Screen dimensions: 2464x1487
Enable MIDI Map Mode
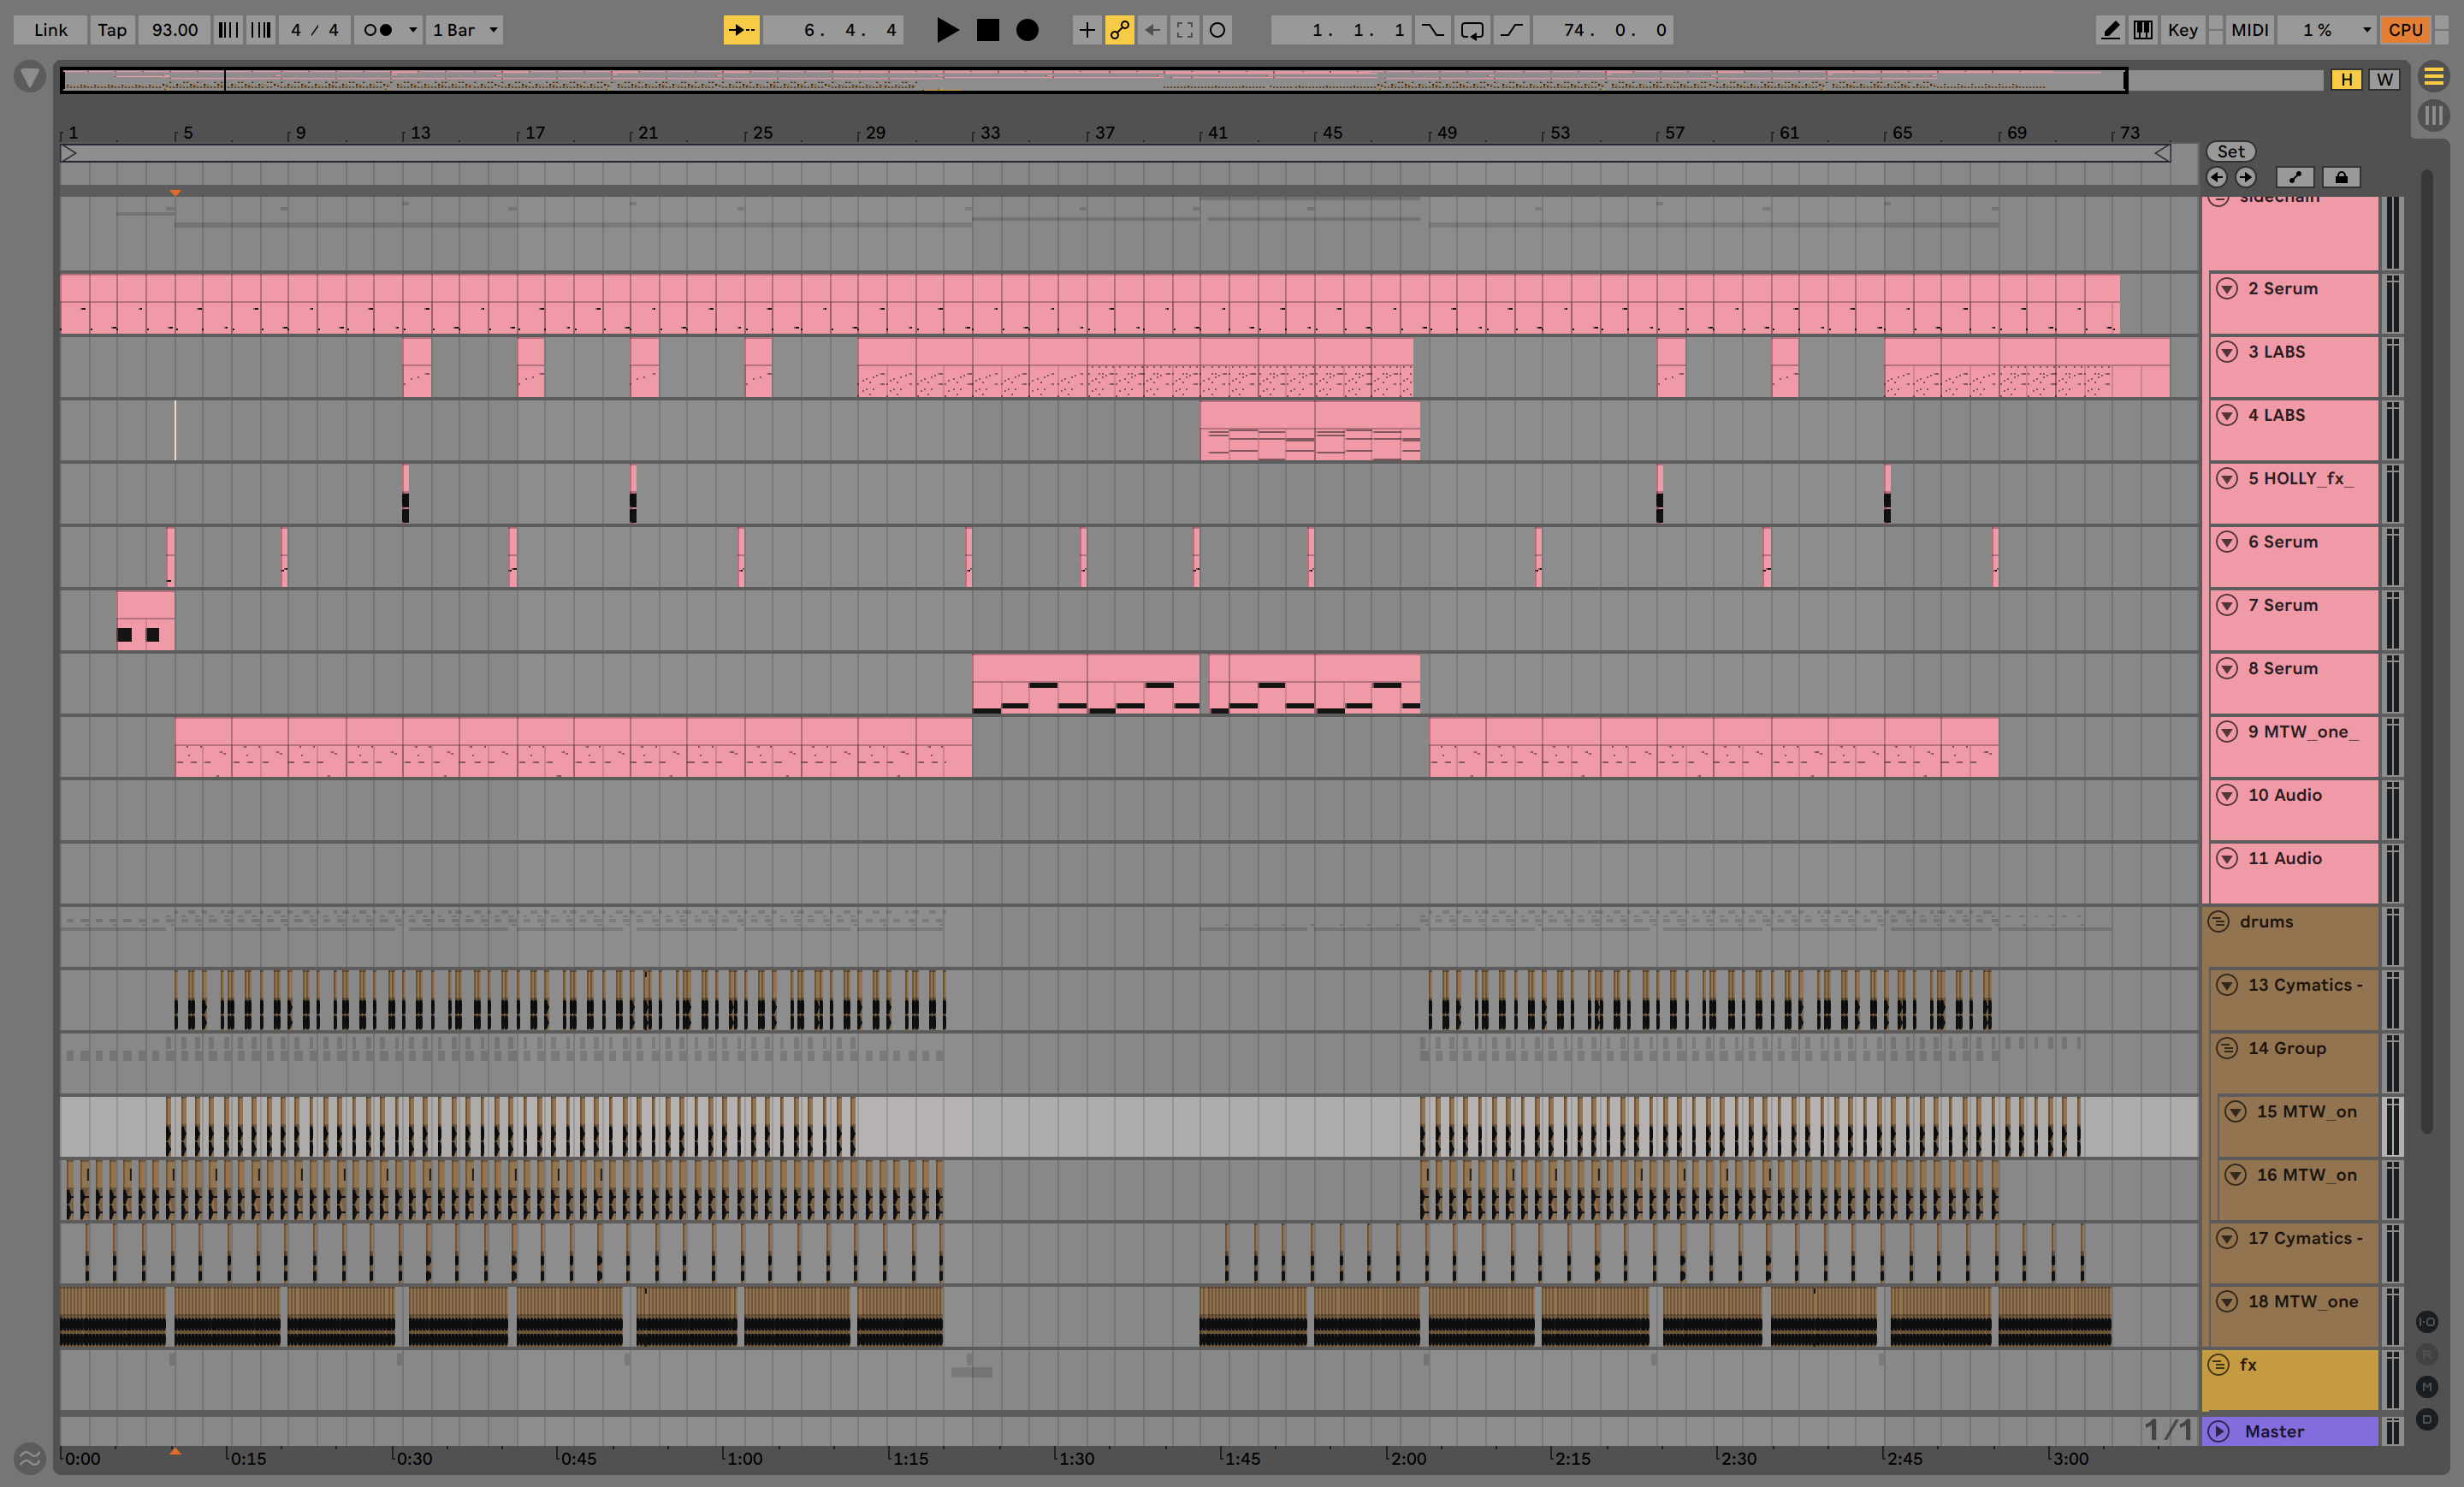click(x=2250, y=30)
